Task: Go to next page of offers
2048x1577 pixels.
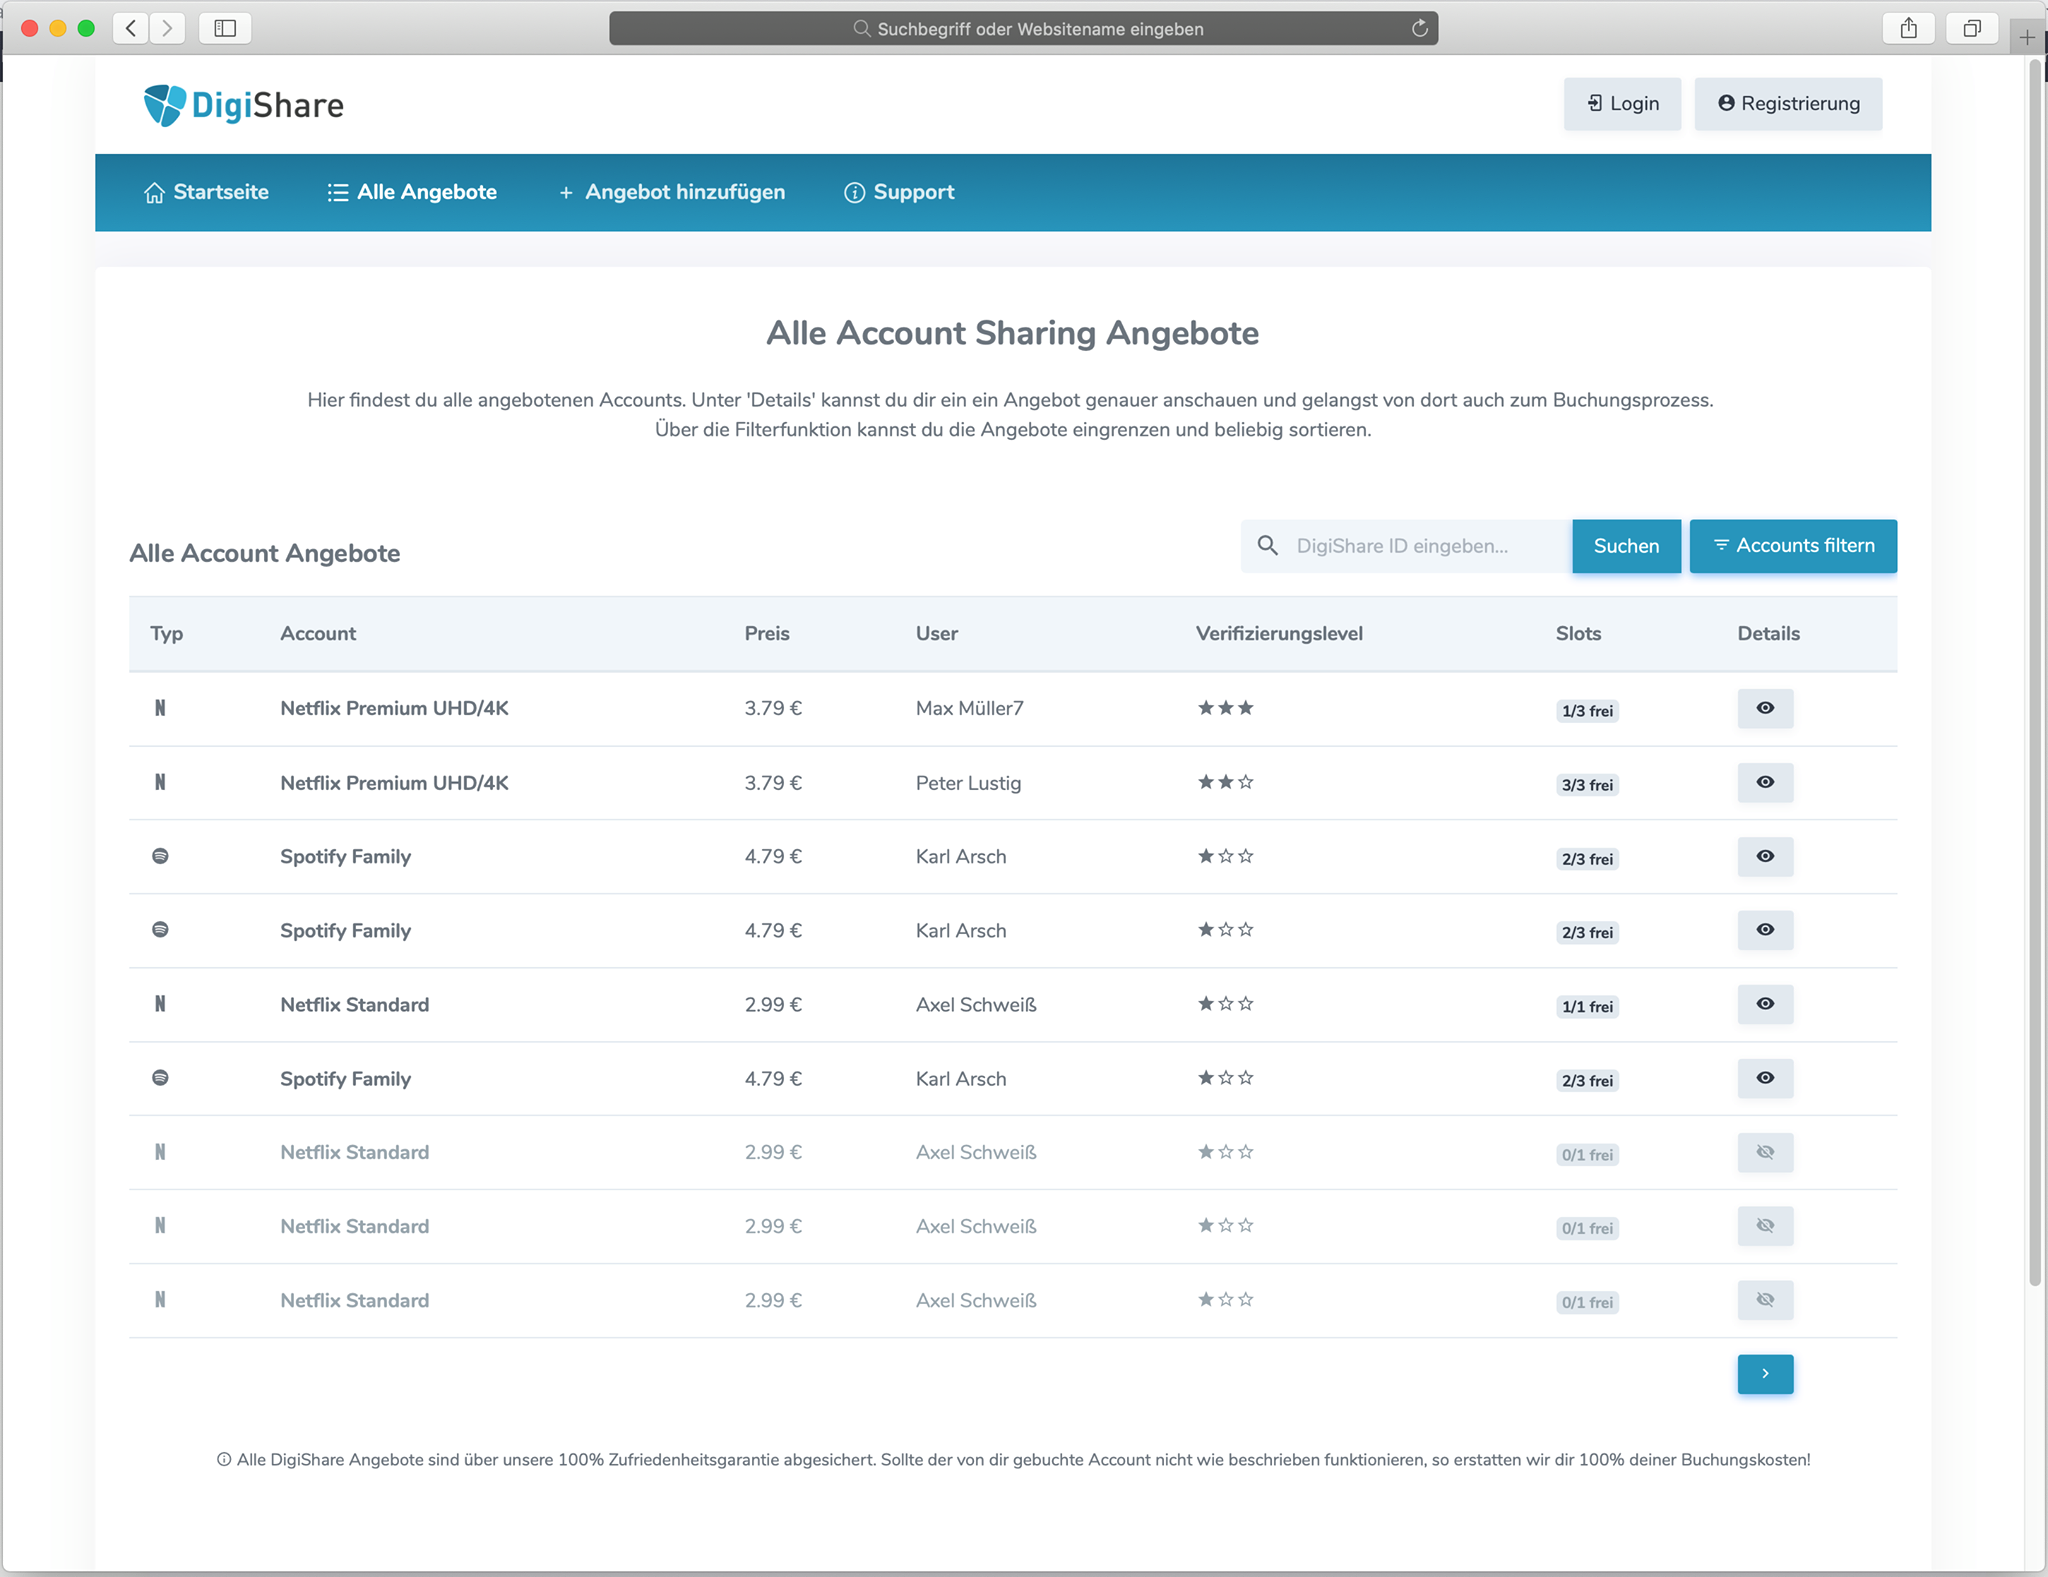Action: tap(1765, 1374)
